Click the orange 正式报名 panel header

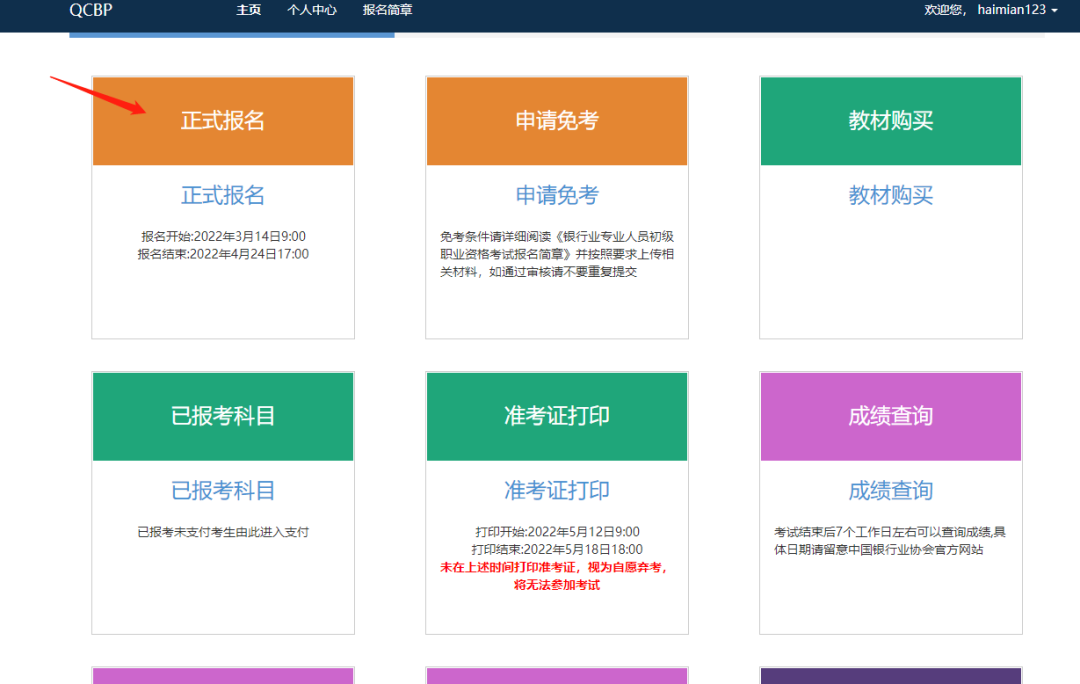(x=222, y=120)
